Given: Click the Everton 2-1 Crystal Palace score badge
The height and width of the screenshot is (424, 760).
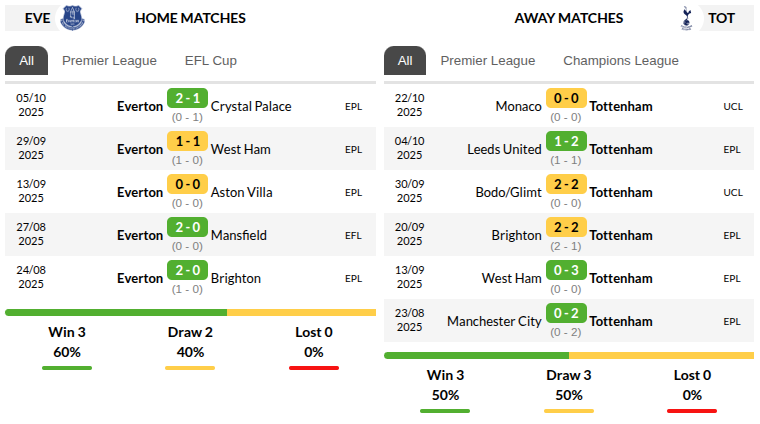Looking at the screenshot, I should click(187, 99).
